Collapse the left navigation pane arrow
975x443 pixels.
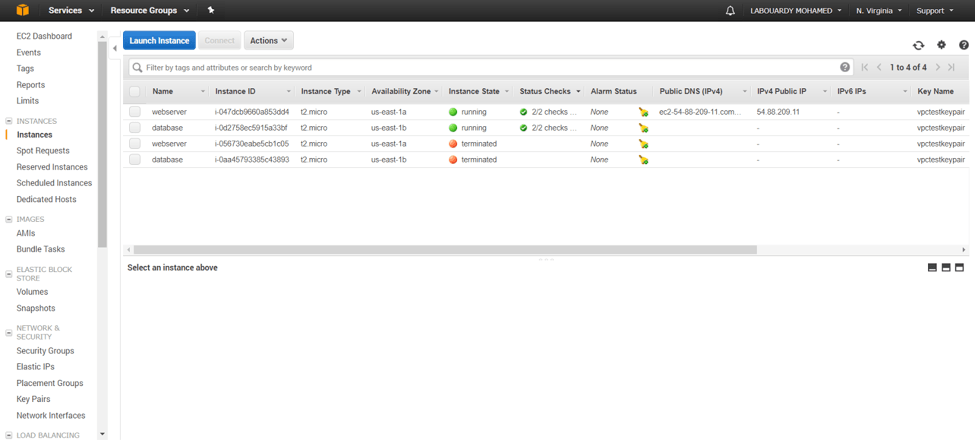click(x=115, y=49)
